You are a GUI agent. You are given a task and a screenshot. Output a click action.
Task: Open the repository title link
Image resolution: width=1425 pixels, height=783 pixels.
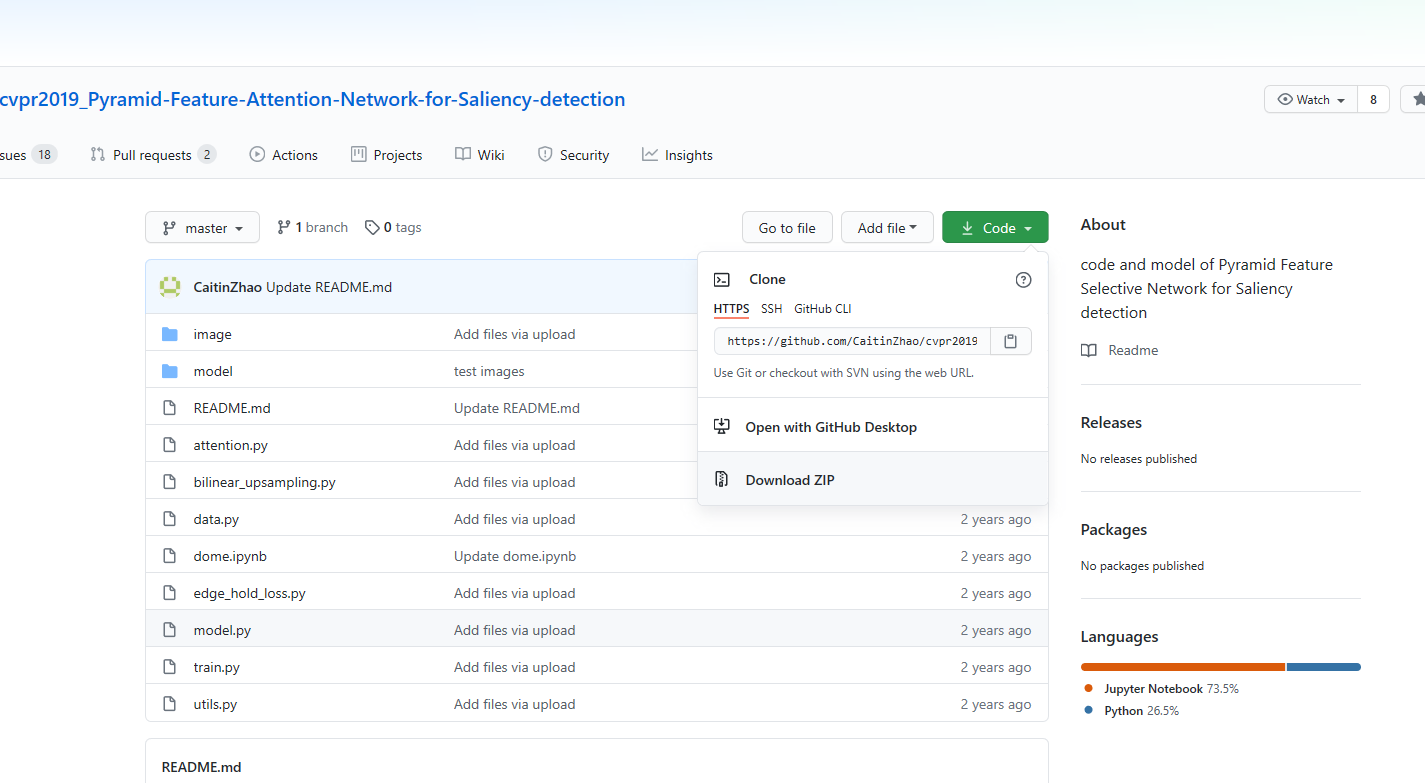[313, 99]
